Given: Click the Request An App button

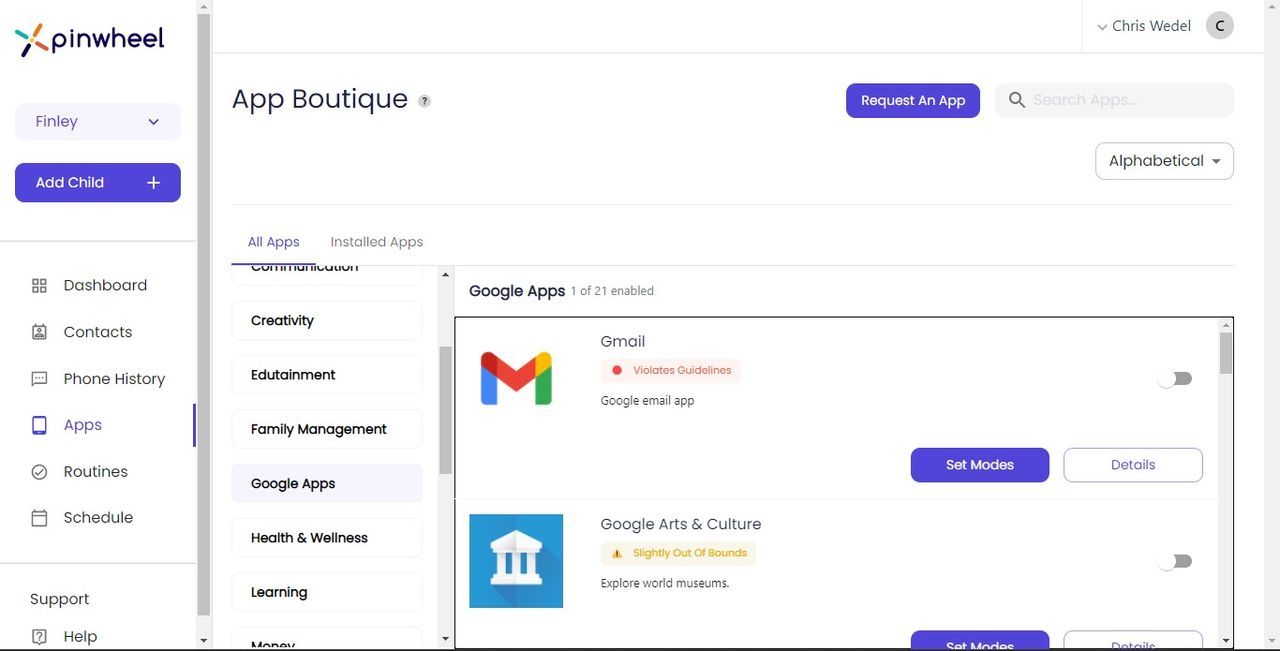Looking at the screenshot, I should click(913, 100).
